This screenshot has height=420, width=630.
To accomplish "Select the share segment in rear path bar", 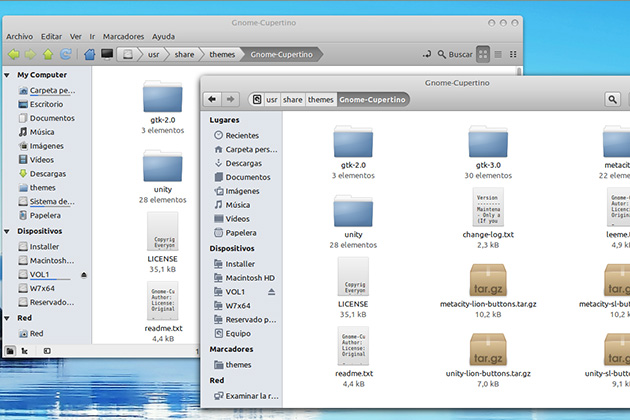I will coord(184,54).
